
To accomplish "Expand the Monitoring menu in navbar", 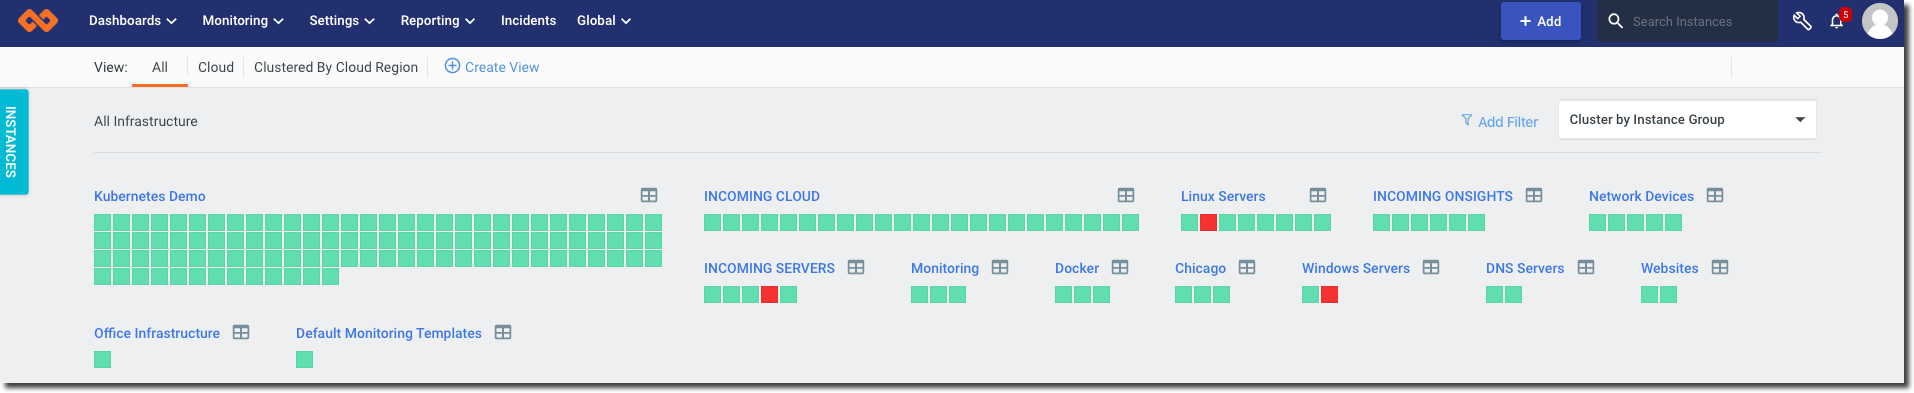I will (x=243, y=20).
